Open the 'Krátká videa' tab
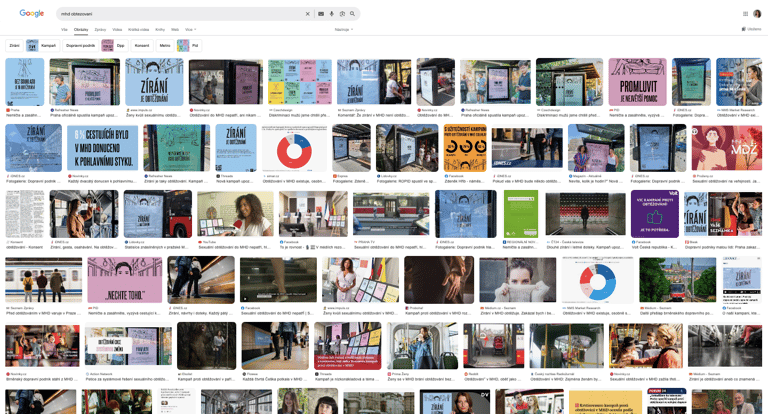The height and width of the screenshot is (414, 768). [139, 29]
